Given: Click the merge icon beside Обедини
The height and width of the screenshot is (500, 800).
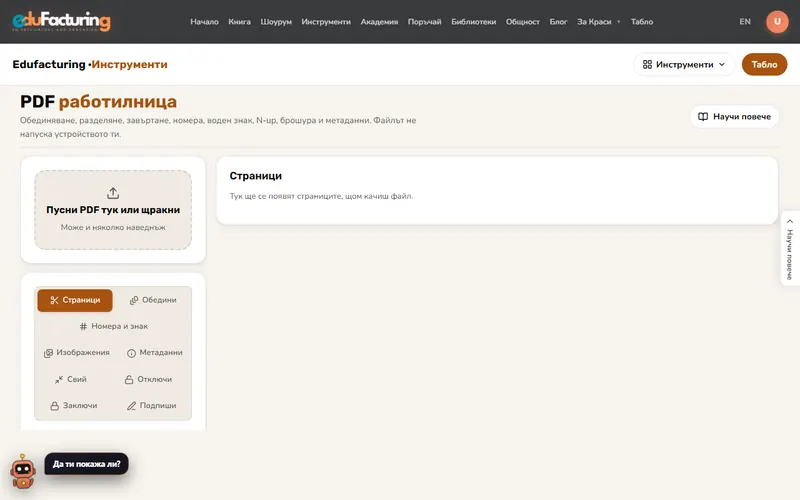Looking at the screenshot, I should (x=134, y=300).
